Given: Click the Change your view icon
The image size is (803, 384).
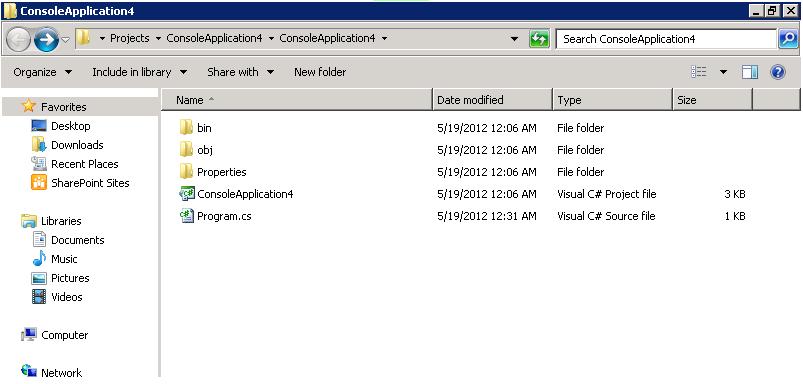Looking at the screenshot, I should 699,72.
